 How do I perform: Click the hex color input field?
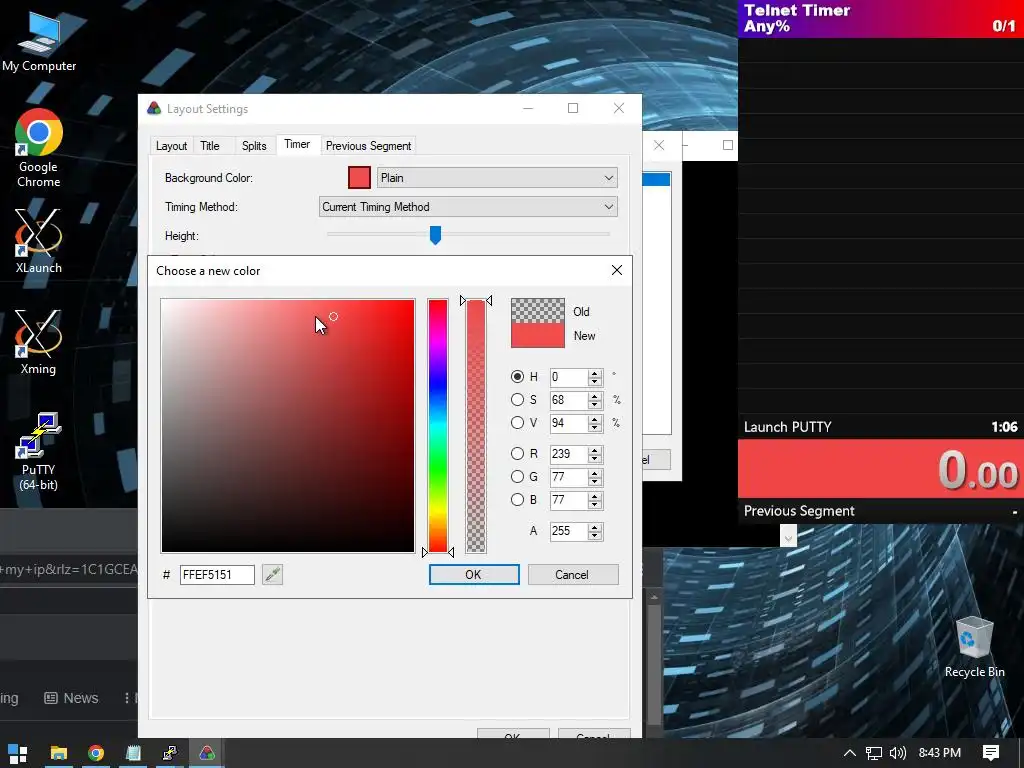coord(217,575)
